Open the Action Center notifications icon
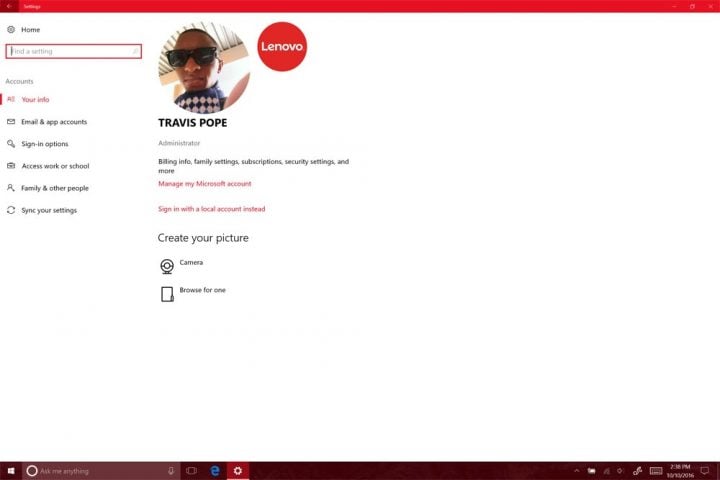This screenshot has height=480, width=720. [705, 471]
